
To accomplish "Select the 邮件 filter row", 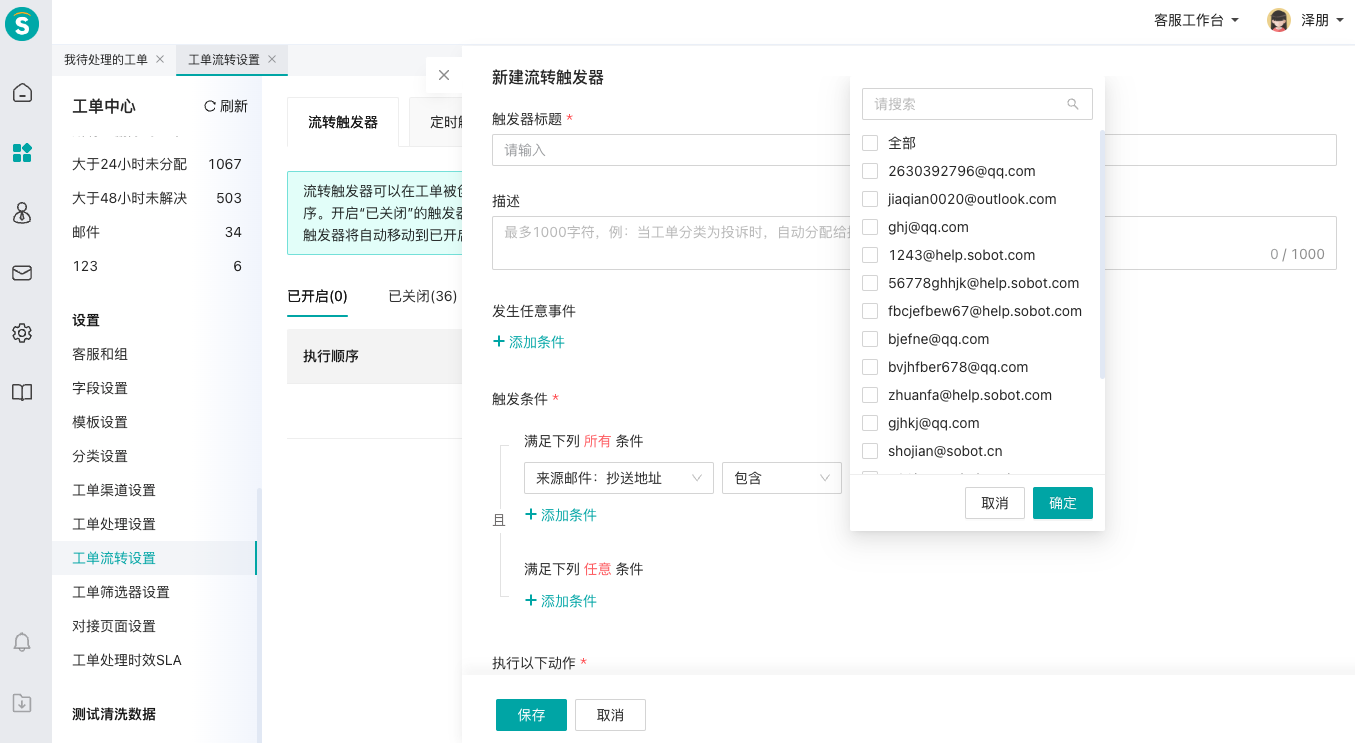I will pyautogui.click(x=157, y=232).
